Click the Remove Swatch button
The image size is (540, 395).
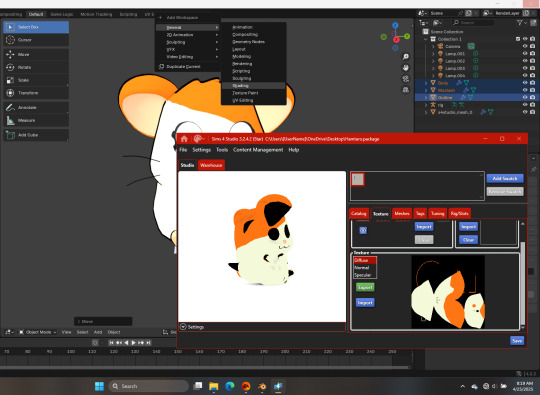tap(505, 191)
